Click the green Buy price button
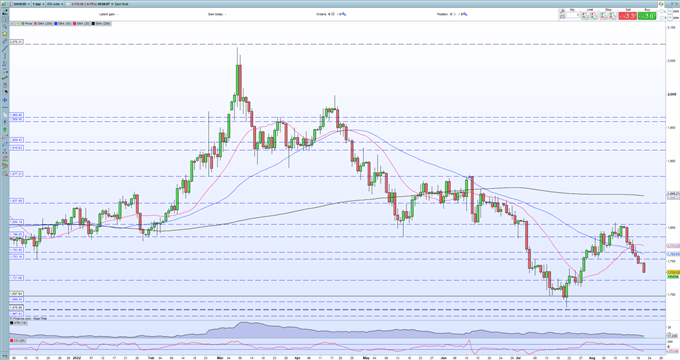 point(647,16)
